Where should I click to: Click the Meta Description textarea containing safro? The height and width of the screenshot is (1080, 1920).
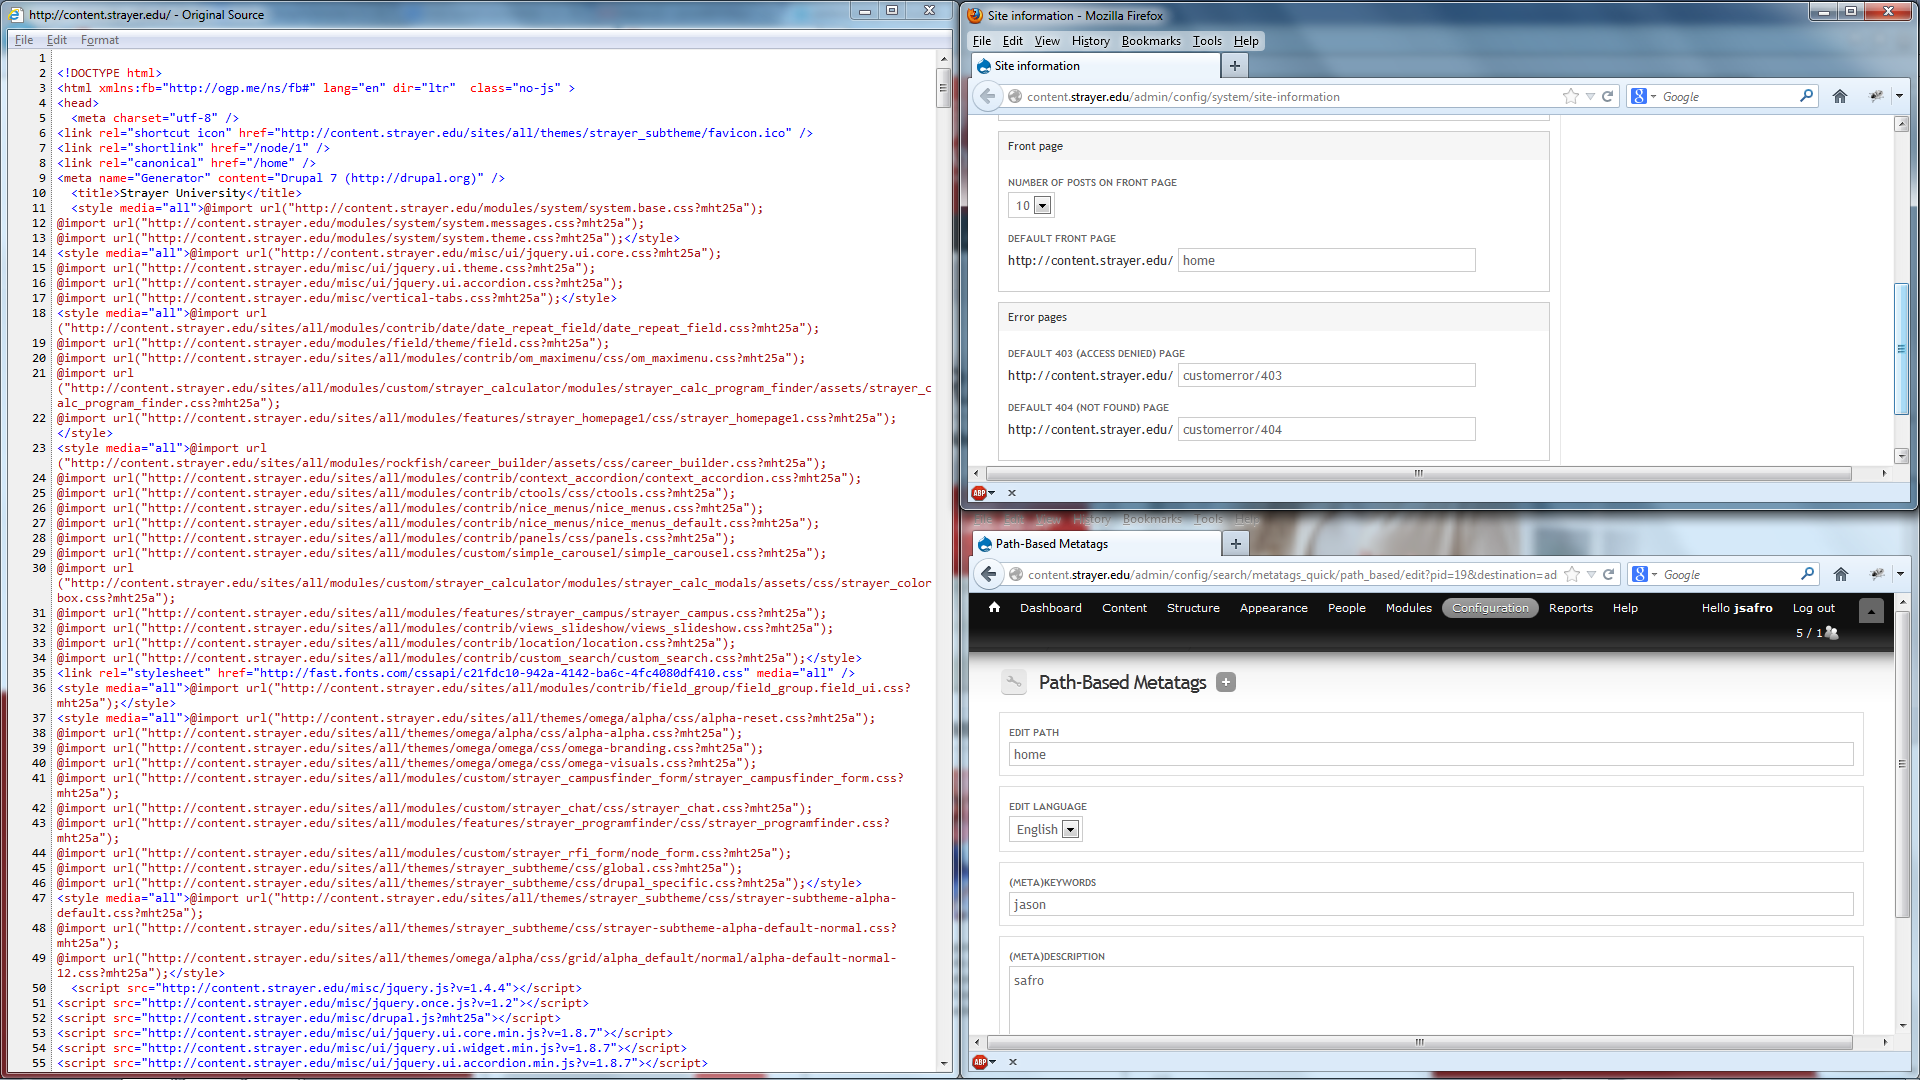1431,1000
